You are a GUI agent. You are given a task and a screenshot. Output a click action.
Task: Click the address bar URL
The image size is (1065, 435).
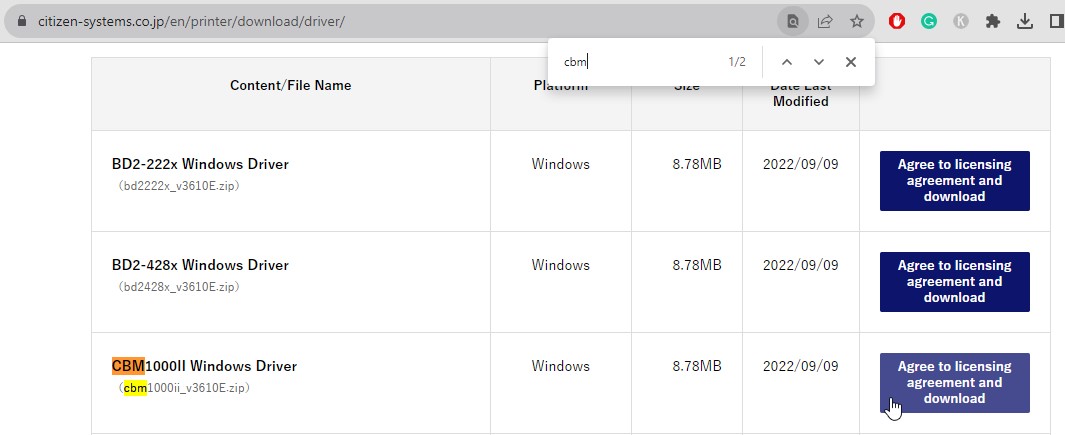coord(192,21)
